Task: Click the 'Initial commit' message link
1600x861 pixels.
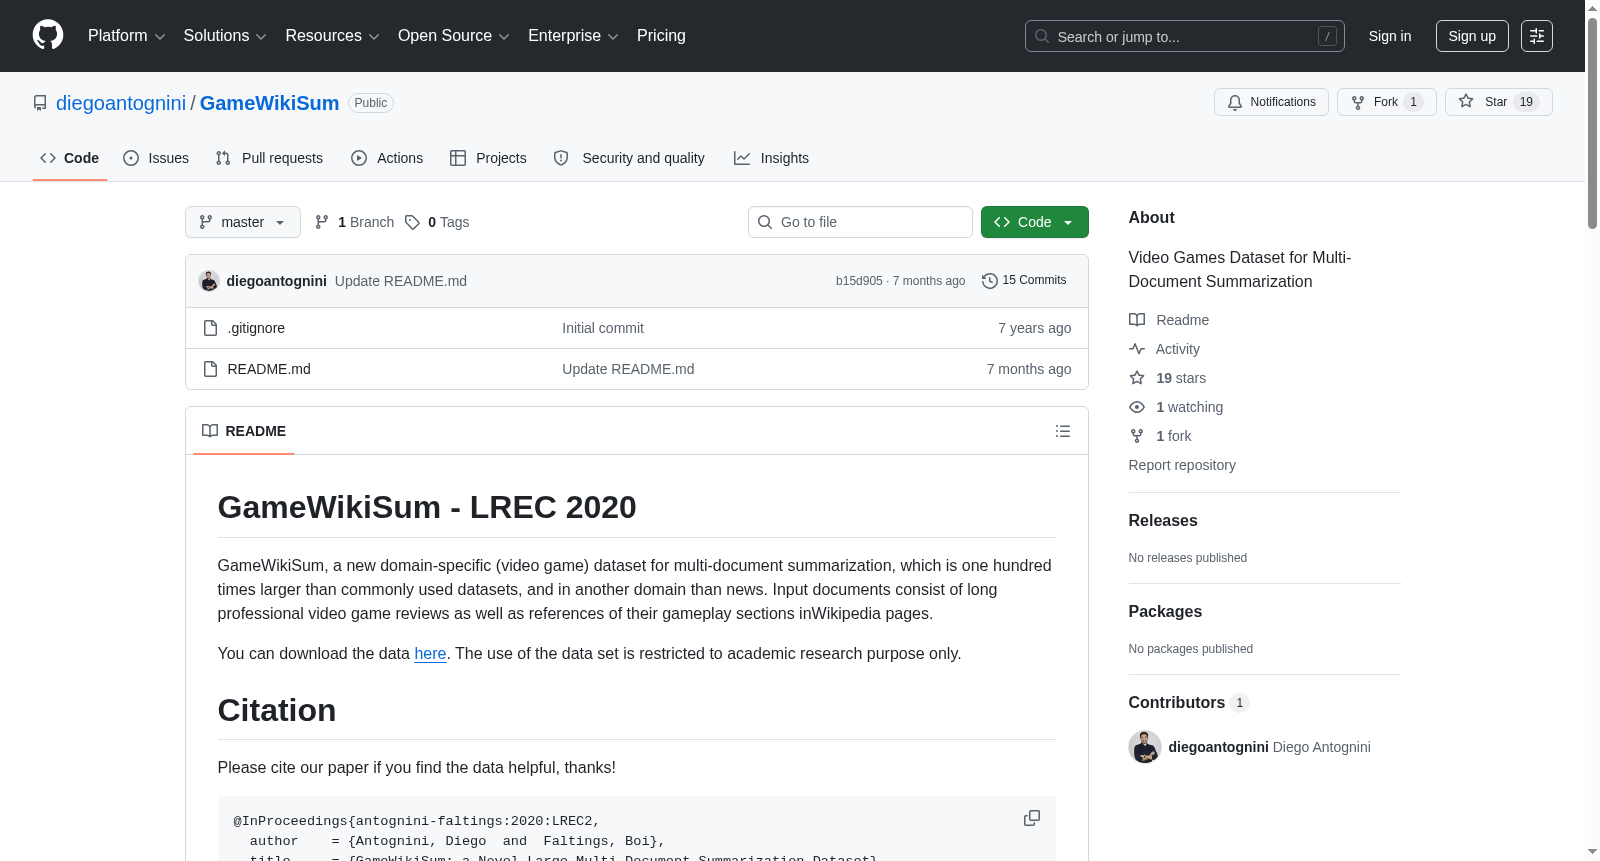Action: 603,328
